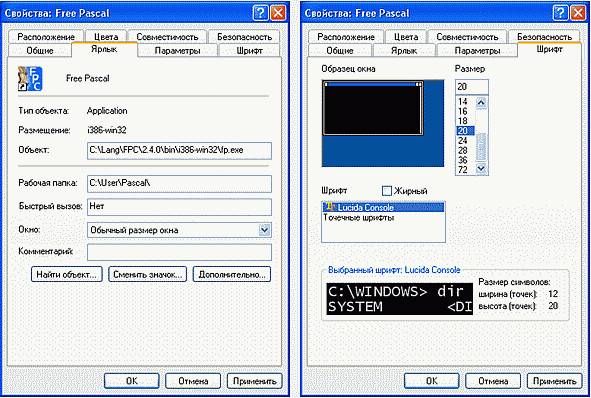Click the Найти объект... button
The width and height of the screenshot is (591, 398).
pyautogui.click(x=66, y=274)
